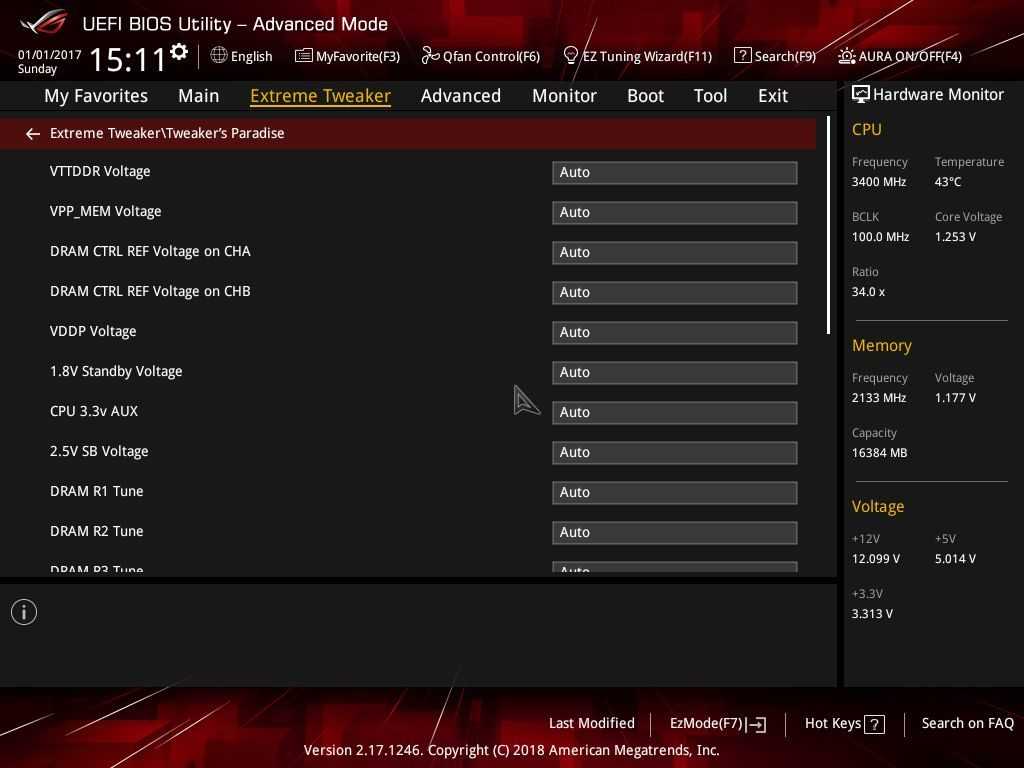
Task: Go to the Boot tab
Action: pos(645,96)
